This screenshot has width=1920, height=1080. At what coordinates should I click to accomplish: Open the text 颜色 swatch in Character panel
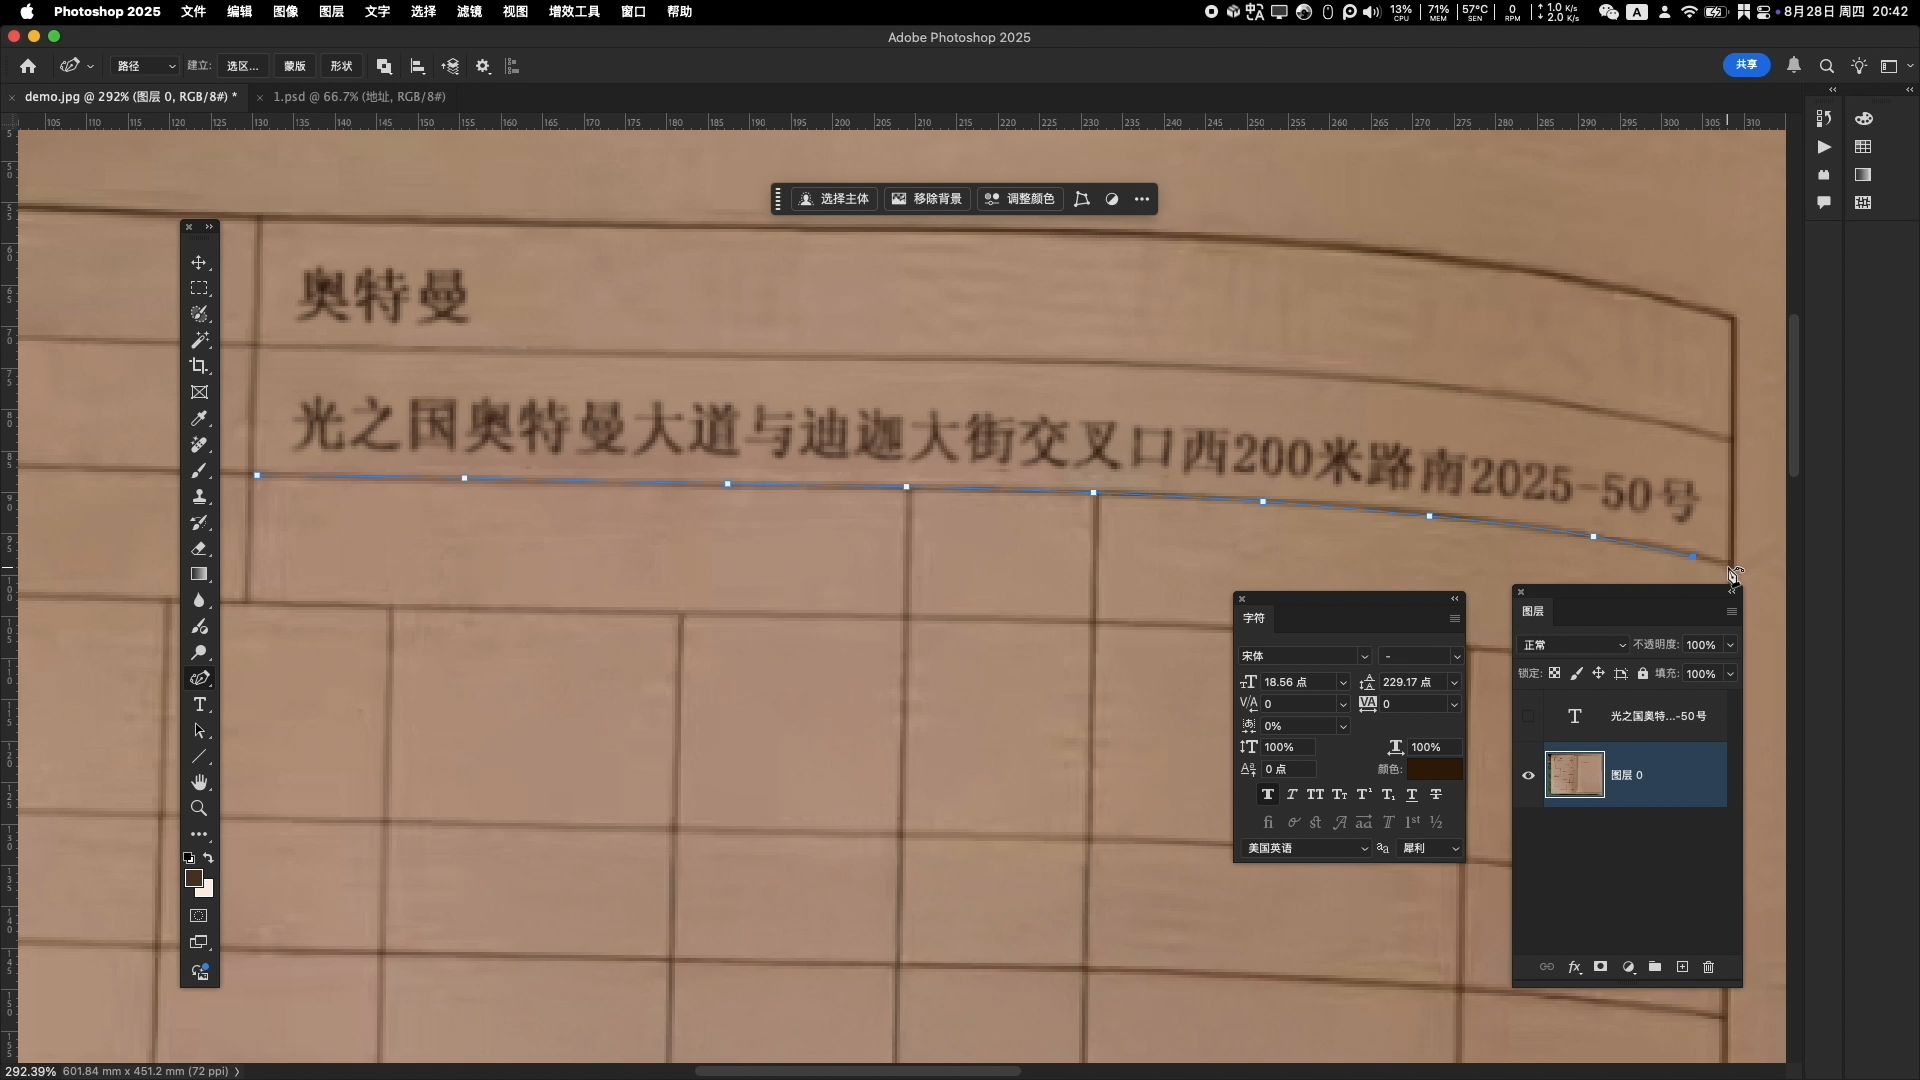(x=1434, y=769)
